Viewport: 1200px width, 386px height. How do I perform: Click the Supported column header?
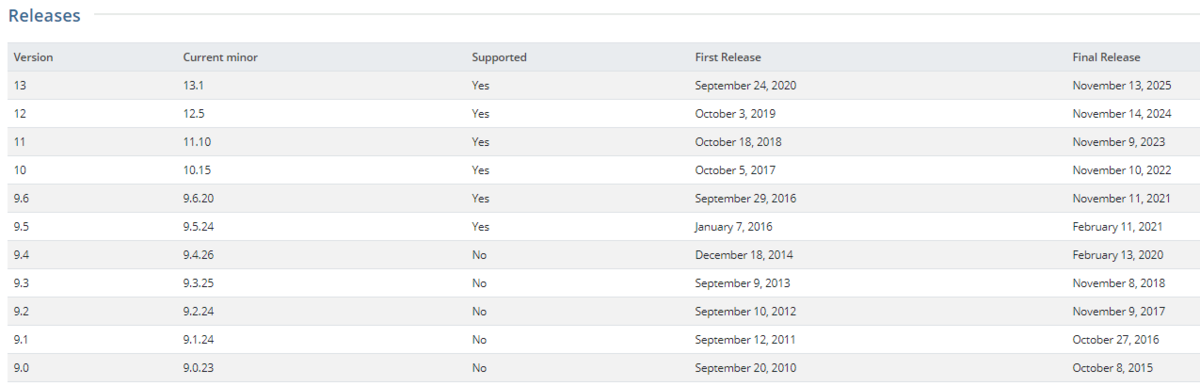pyautogui.click(x=499, y=57)
